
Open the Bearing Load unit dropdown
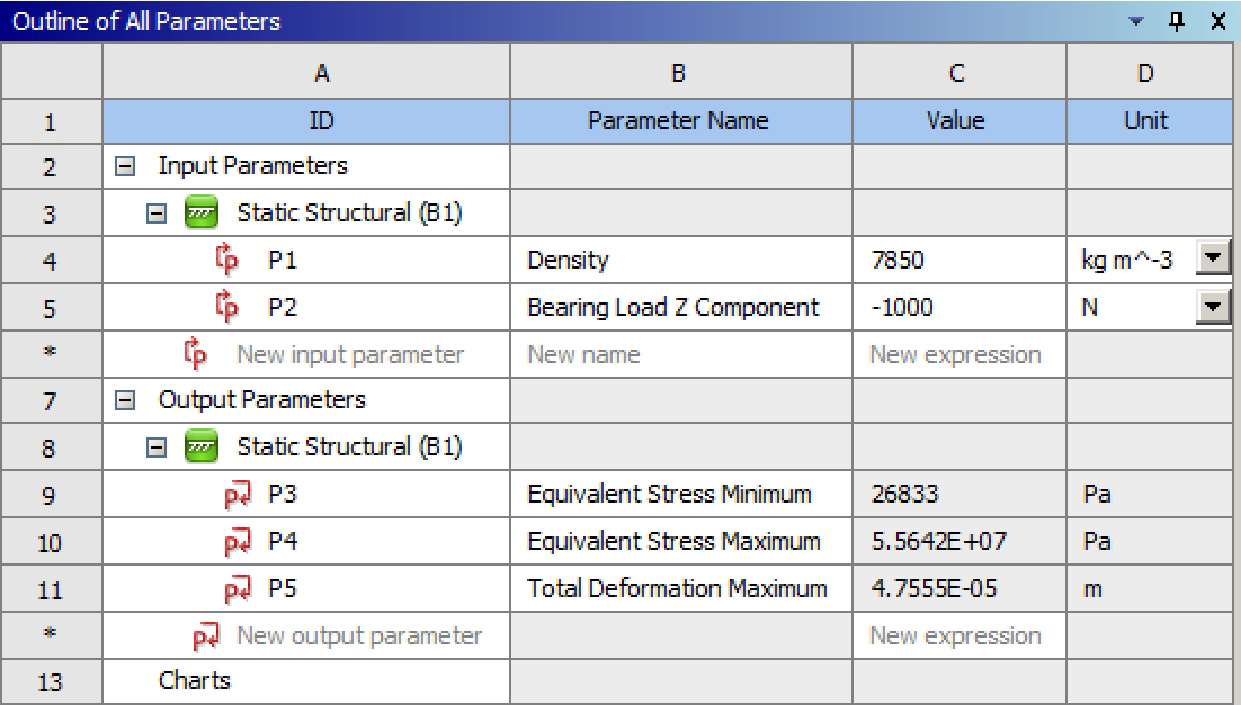(1210, 307)
